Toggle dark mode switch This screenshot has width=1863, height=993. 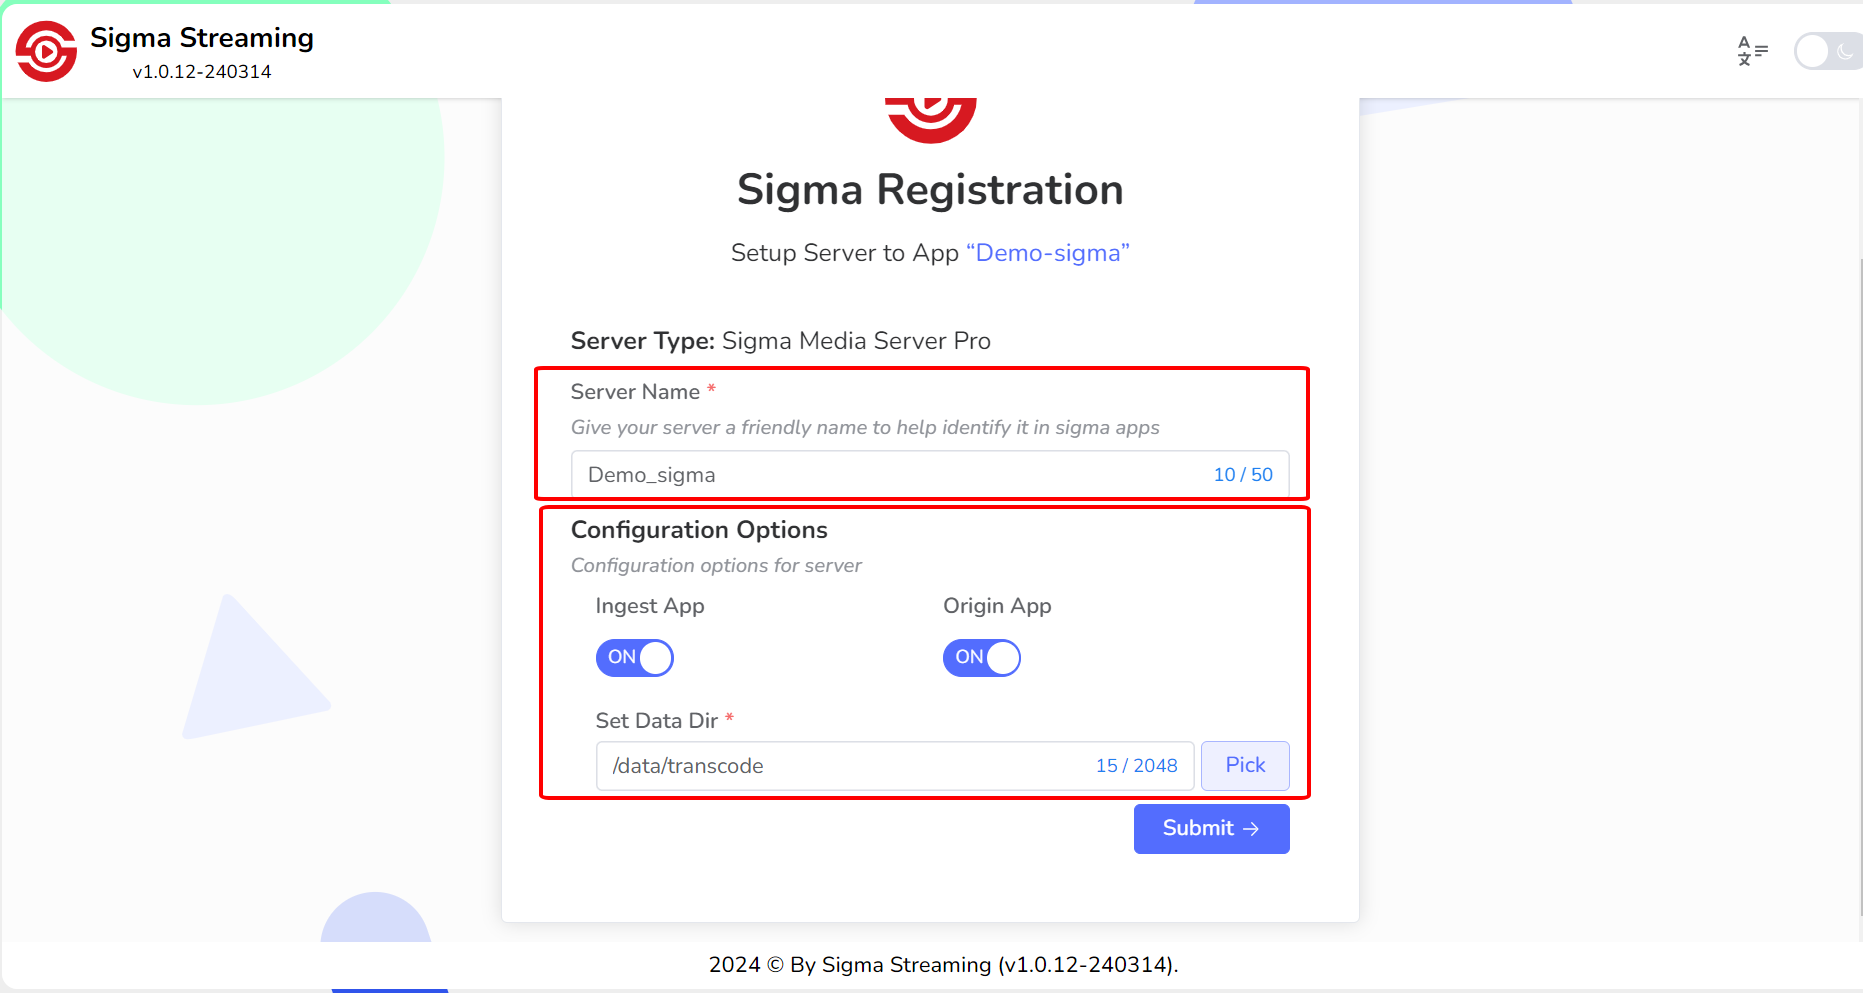click(x=1827, y=51)
